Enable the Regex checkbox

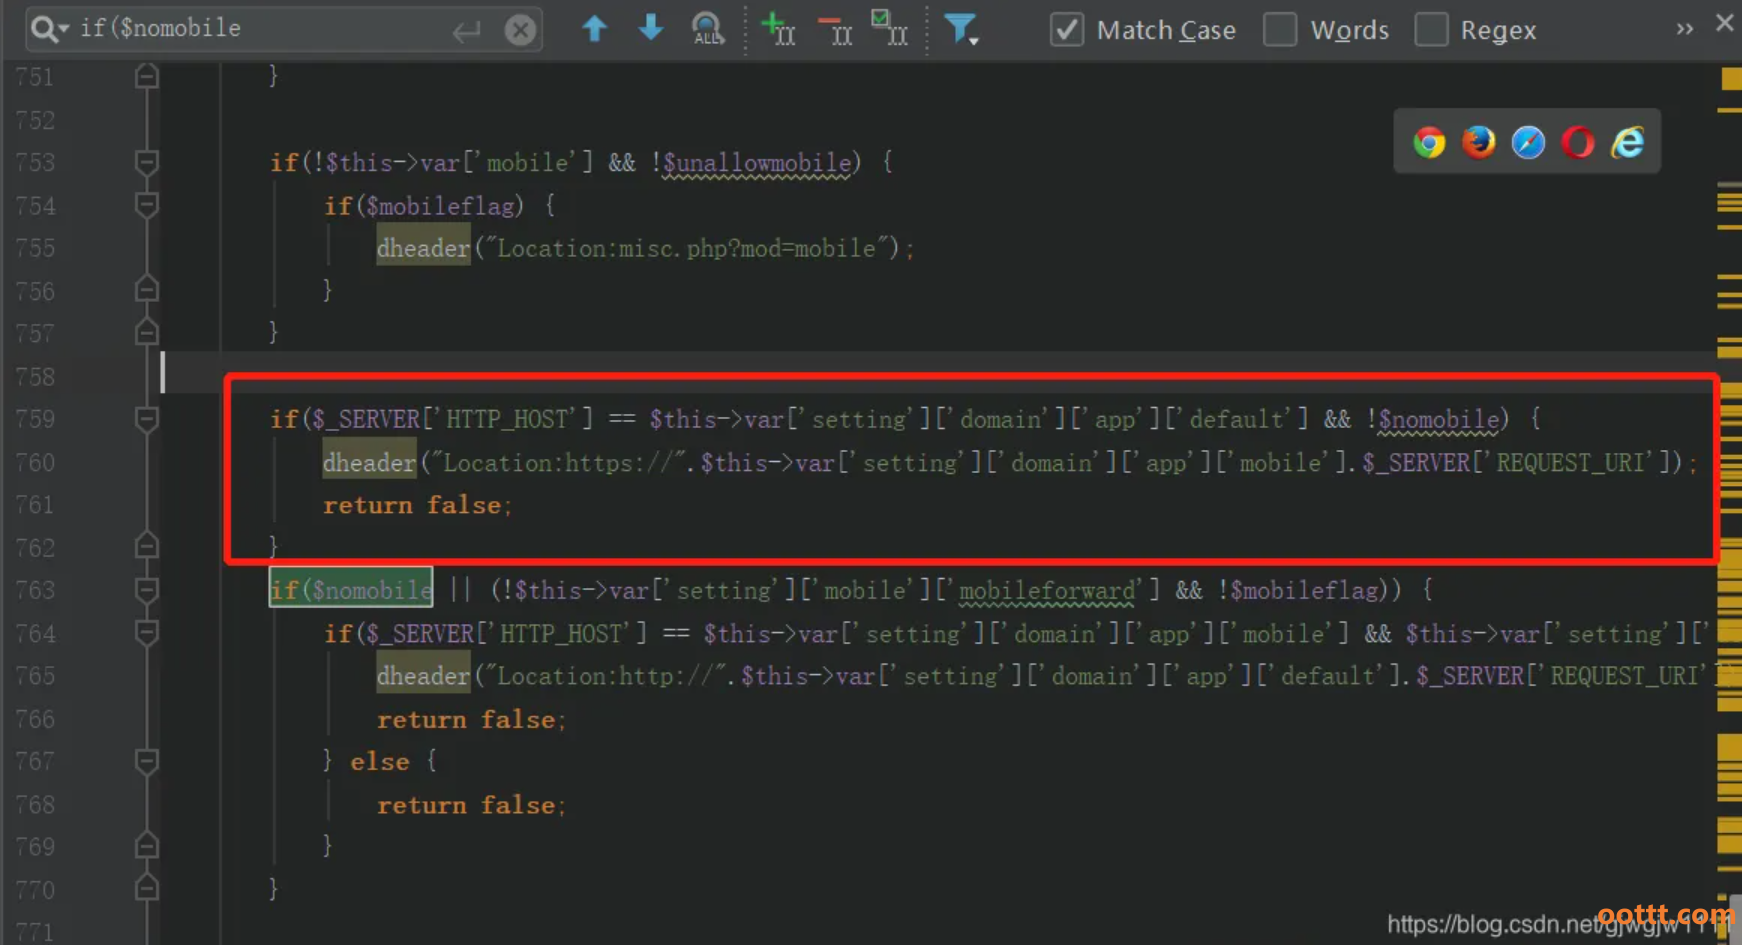pyautogui.click(x=1431, y=30)
